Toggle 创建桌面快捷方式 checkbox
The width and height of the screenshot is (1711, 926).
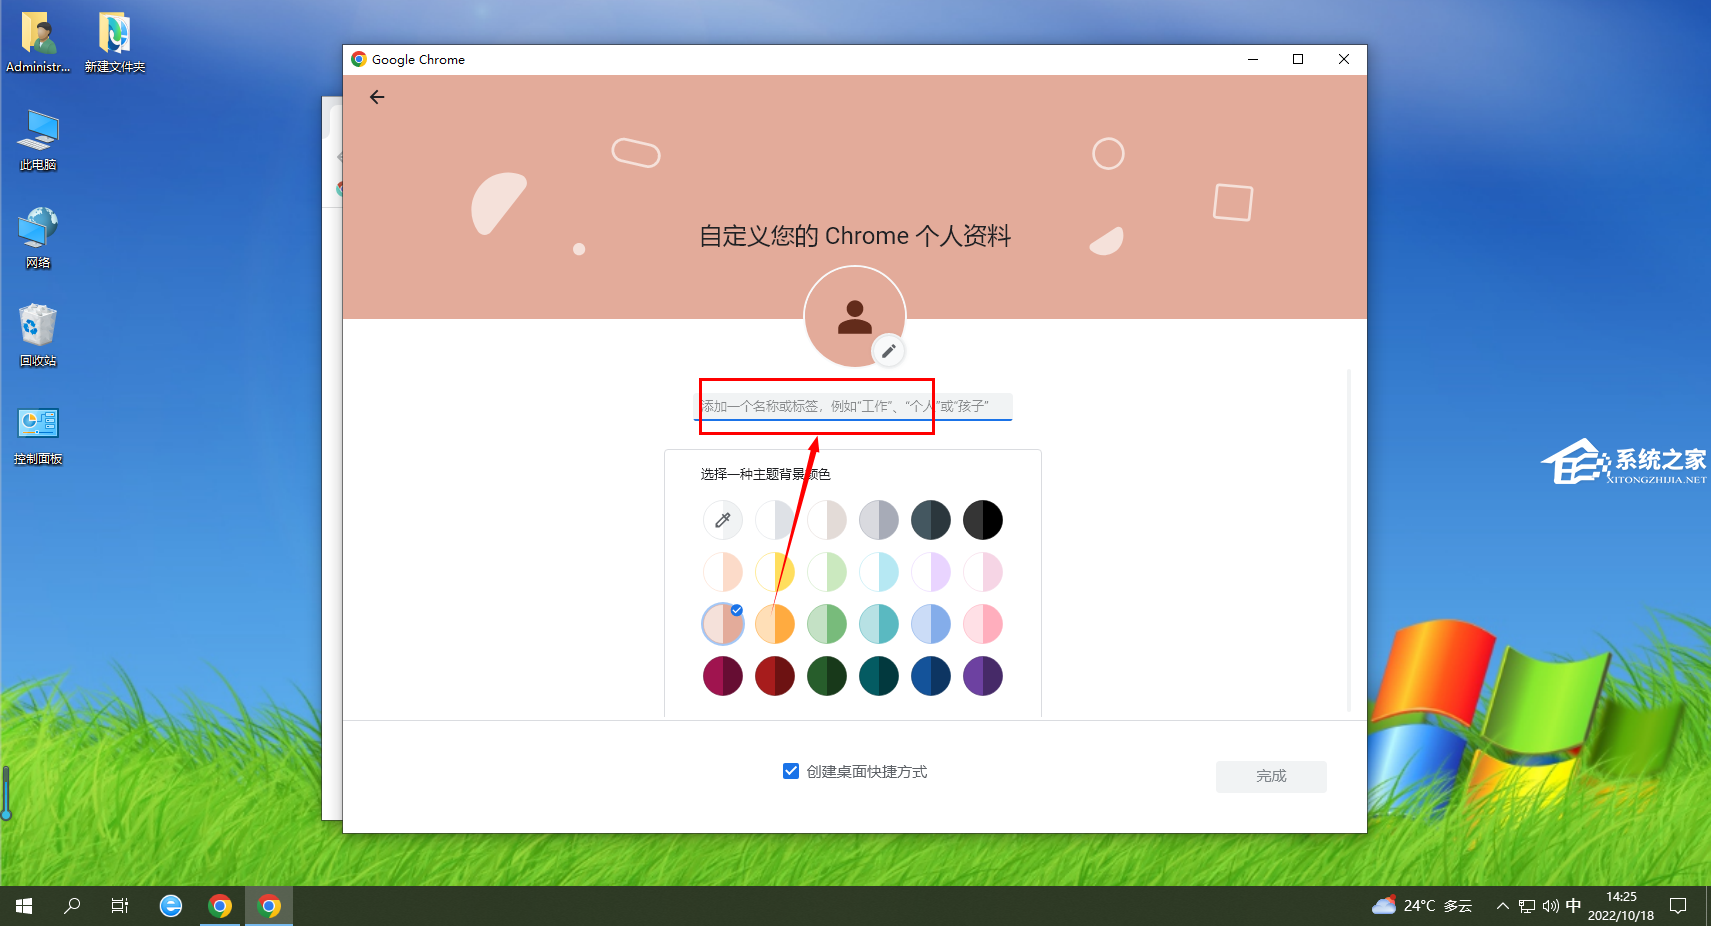tap(791, 771)
